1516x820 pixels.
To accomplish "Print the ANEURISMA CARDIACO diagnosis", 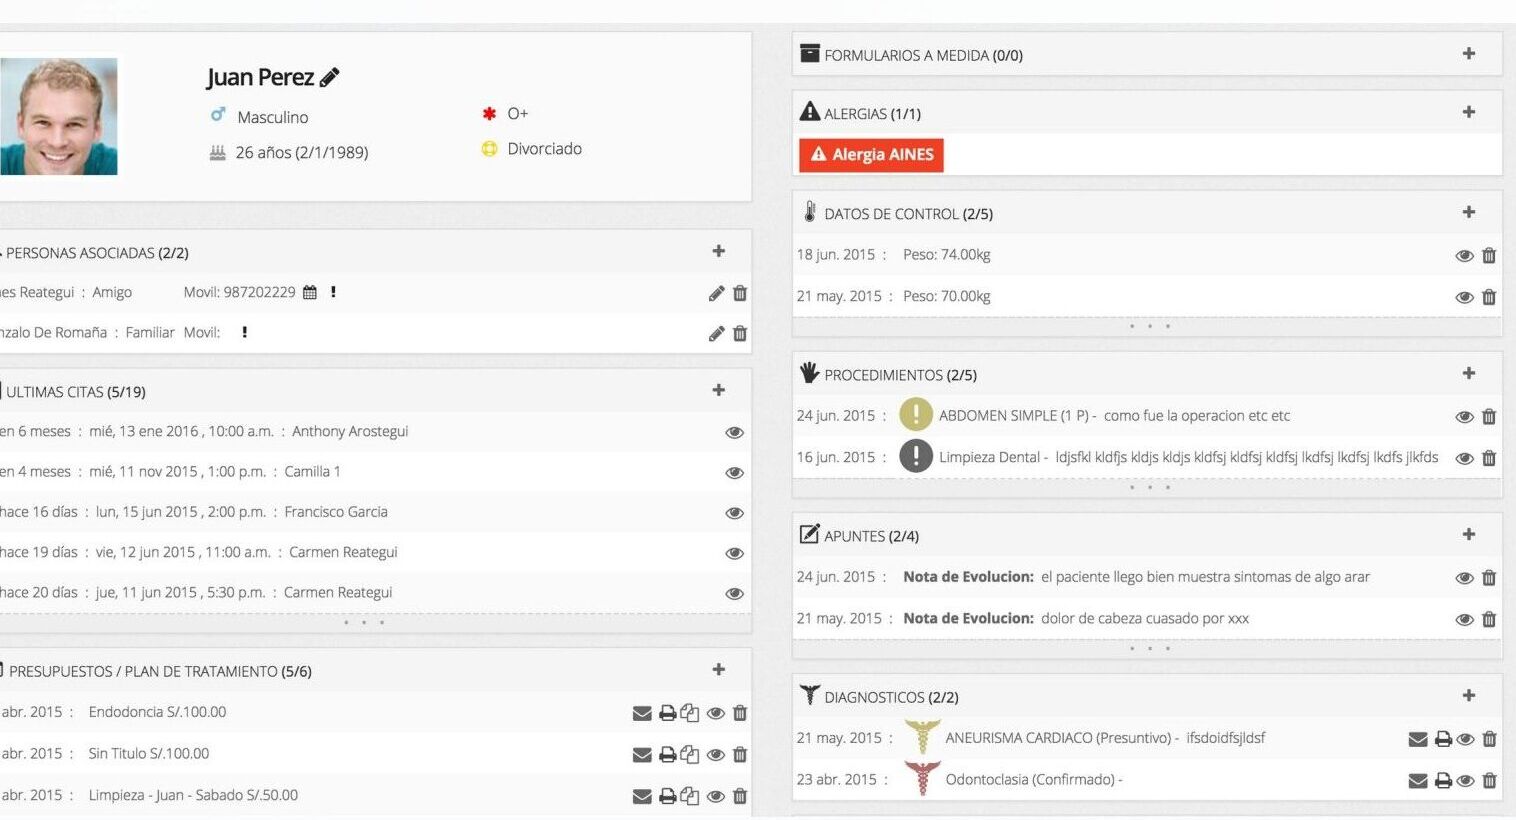I will [1443, 739].
